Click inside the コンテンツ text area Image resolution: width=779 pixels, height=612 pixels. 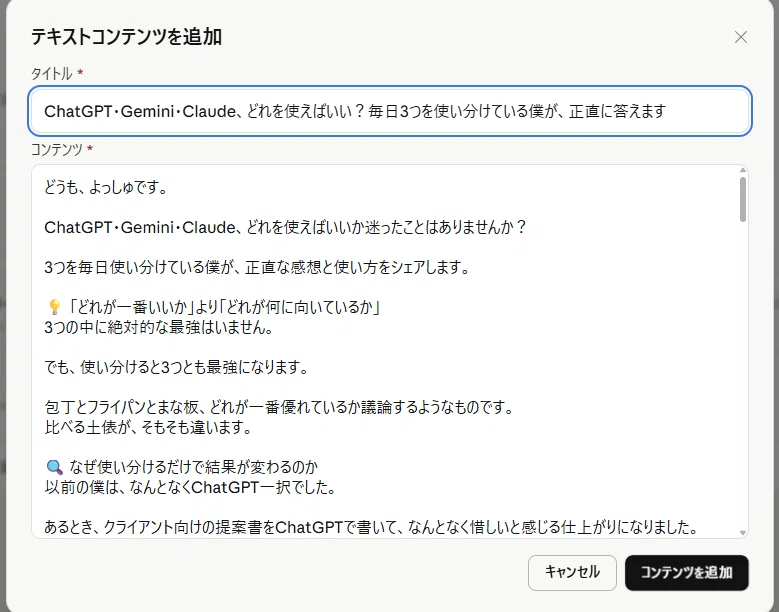[x=390, y=351]
